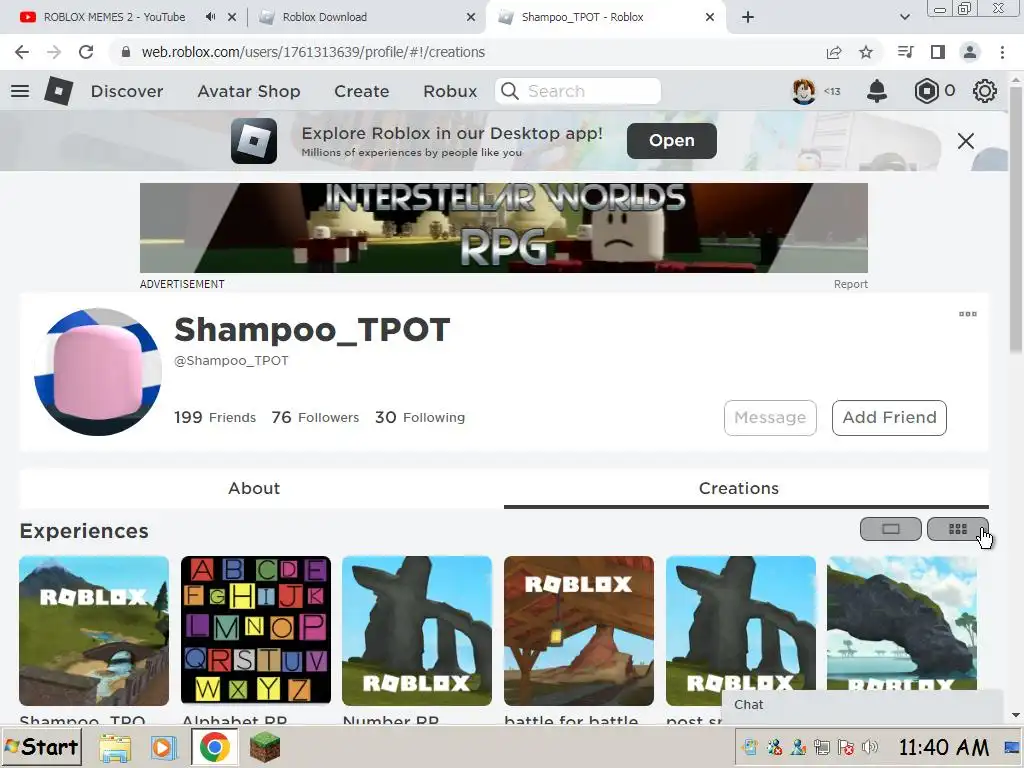Reload the current page
This screenshot has height=768, width=1024.
[86, 52]
